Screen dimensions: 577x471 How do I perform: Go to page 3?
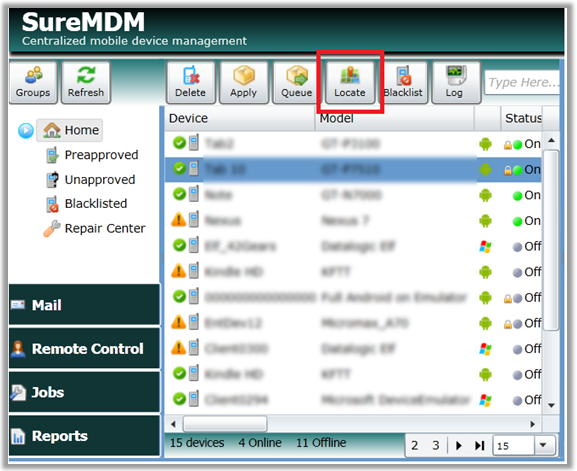436,446
